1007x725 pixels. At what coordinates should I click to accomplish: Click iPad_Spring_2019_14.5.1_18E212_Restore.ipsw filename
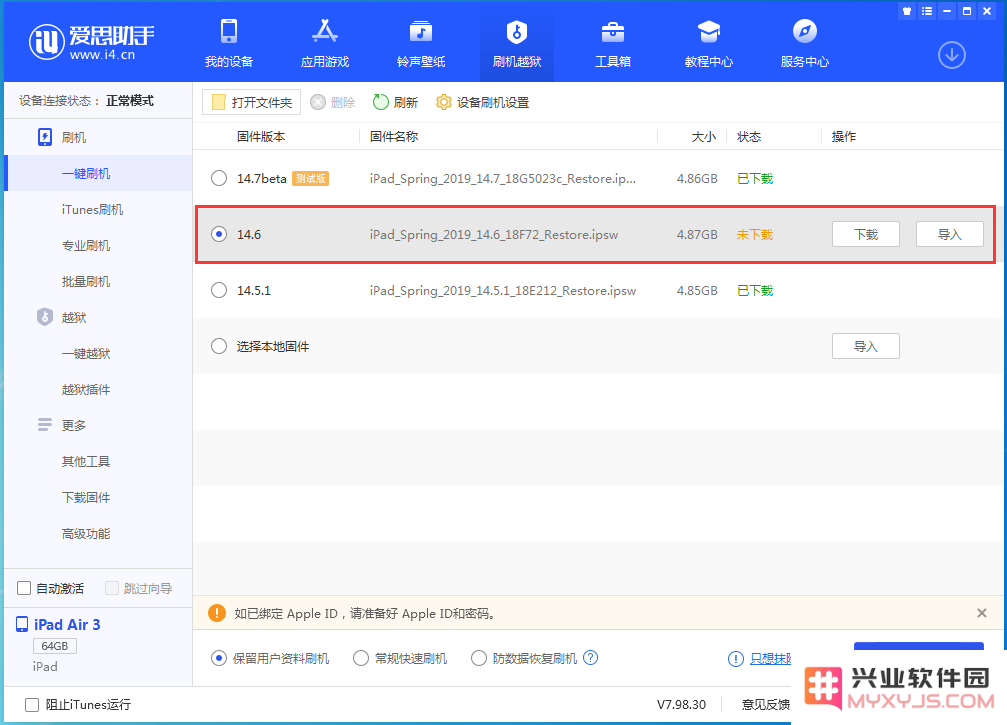point(503,290)
